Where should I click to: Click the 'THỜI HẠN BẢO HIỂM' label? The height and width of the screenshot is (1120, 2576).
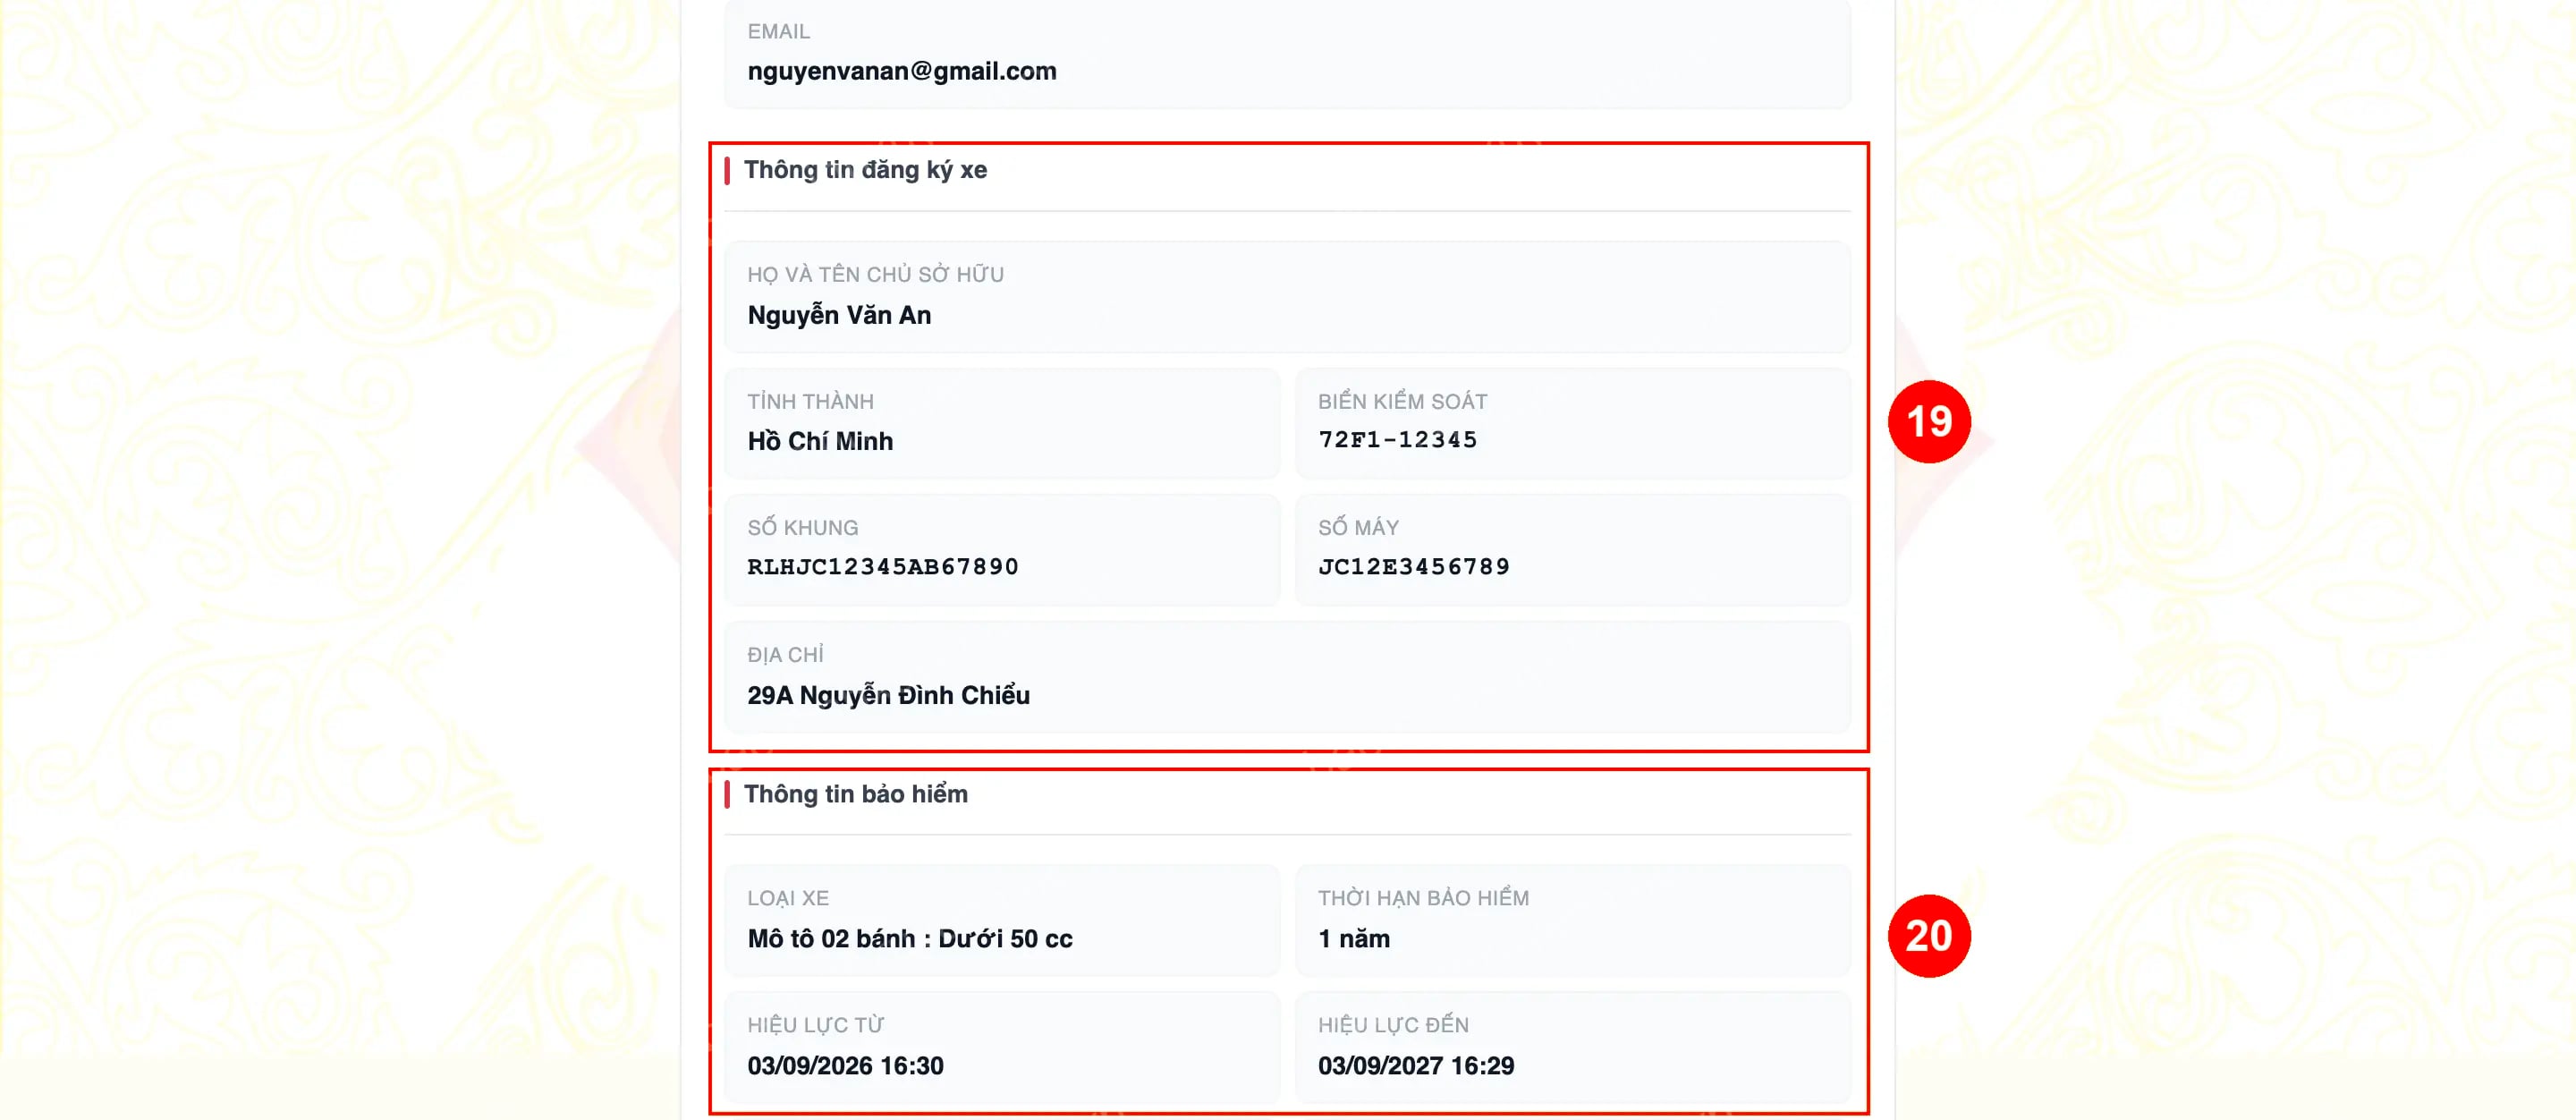1423,898
